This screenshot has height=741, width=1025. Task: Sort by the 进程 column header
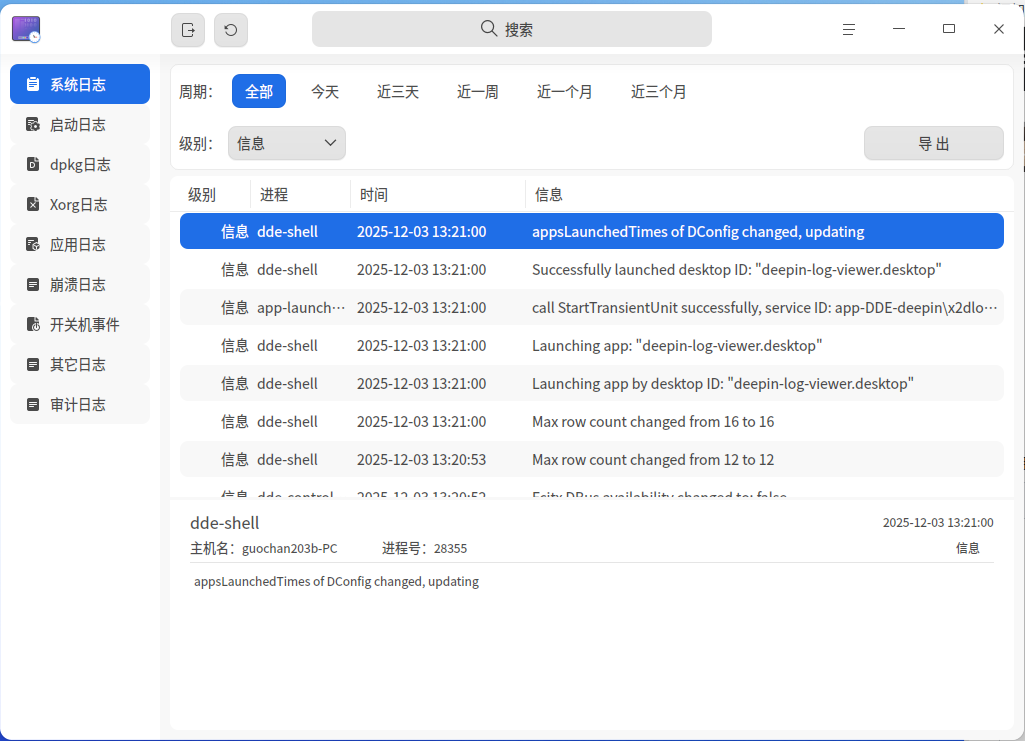click(301, 194)
